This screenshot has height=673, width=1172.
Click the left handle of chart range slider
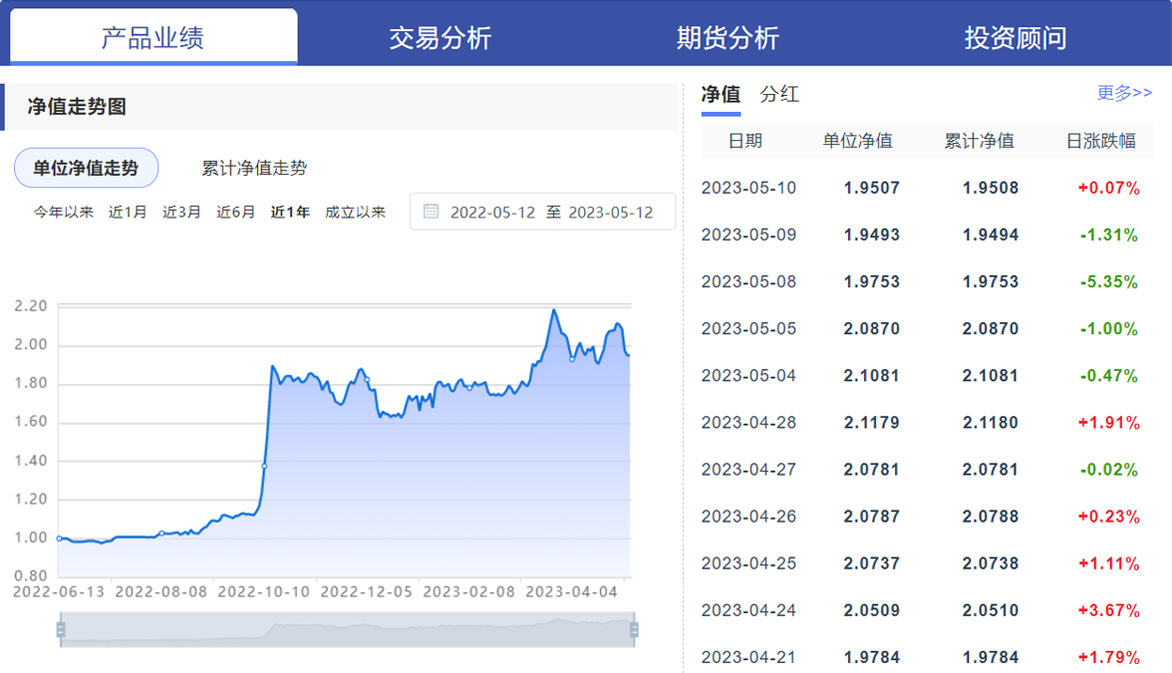(x=61, y=629)
